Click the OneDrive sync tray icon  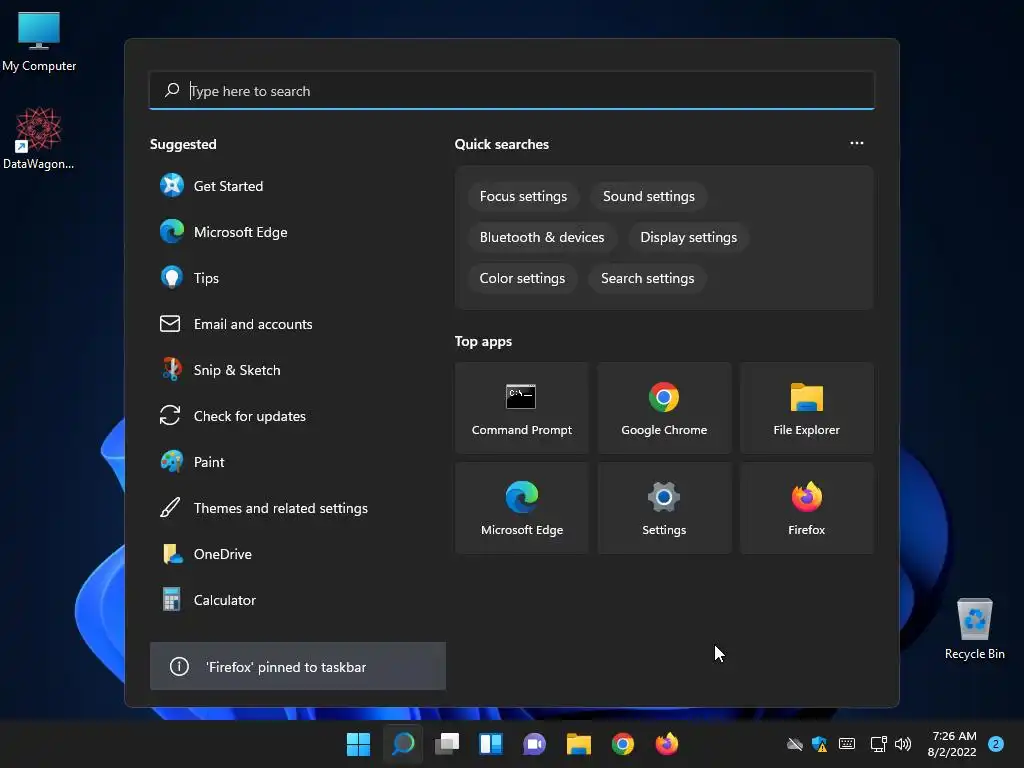pos(794,744)
